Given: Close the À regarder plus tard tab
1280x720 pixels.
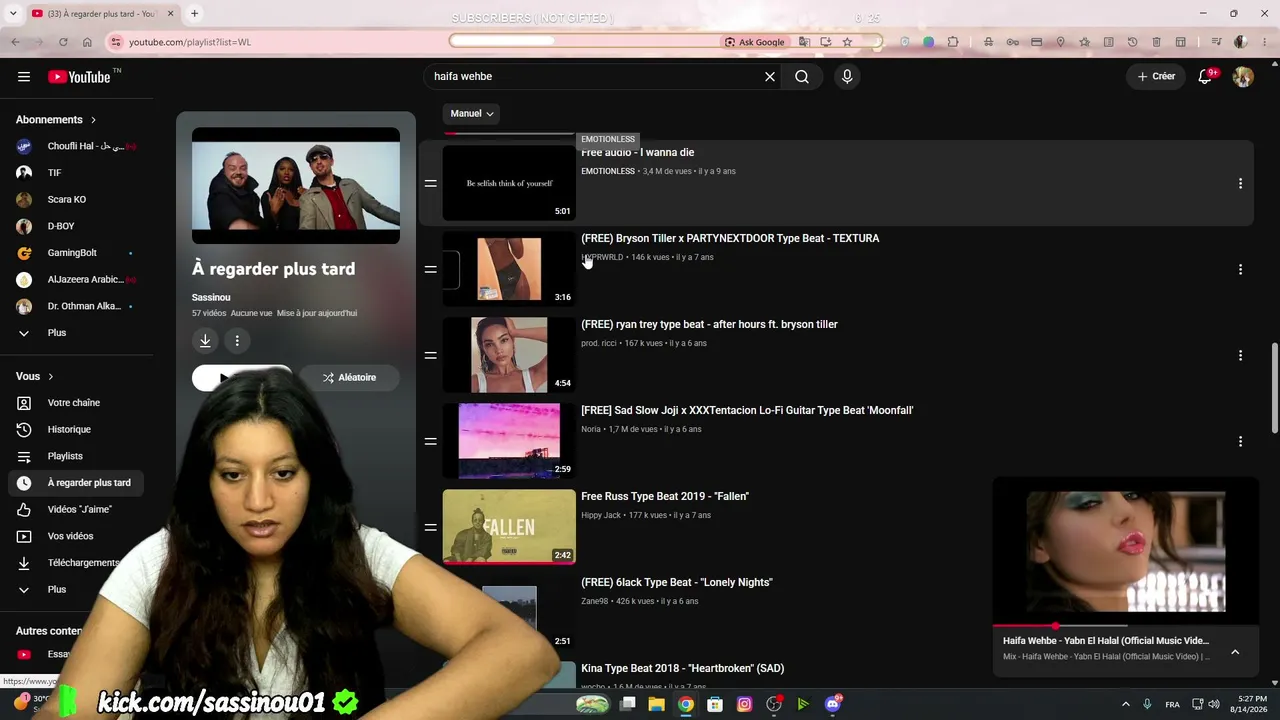Looking at the screenshot, I should 171,14.
